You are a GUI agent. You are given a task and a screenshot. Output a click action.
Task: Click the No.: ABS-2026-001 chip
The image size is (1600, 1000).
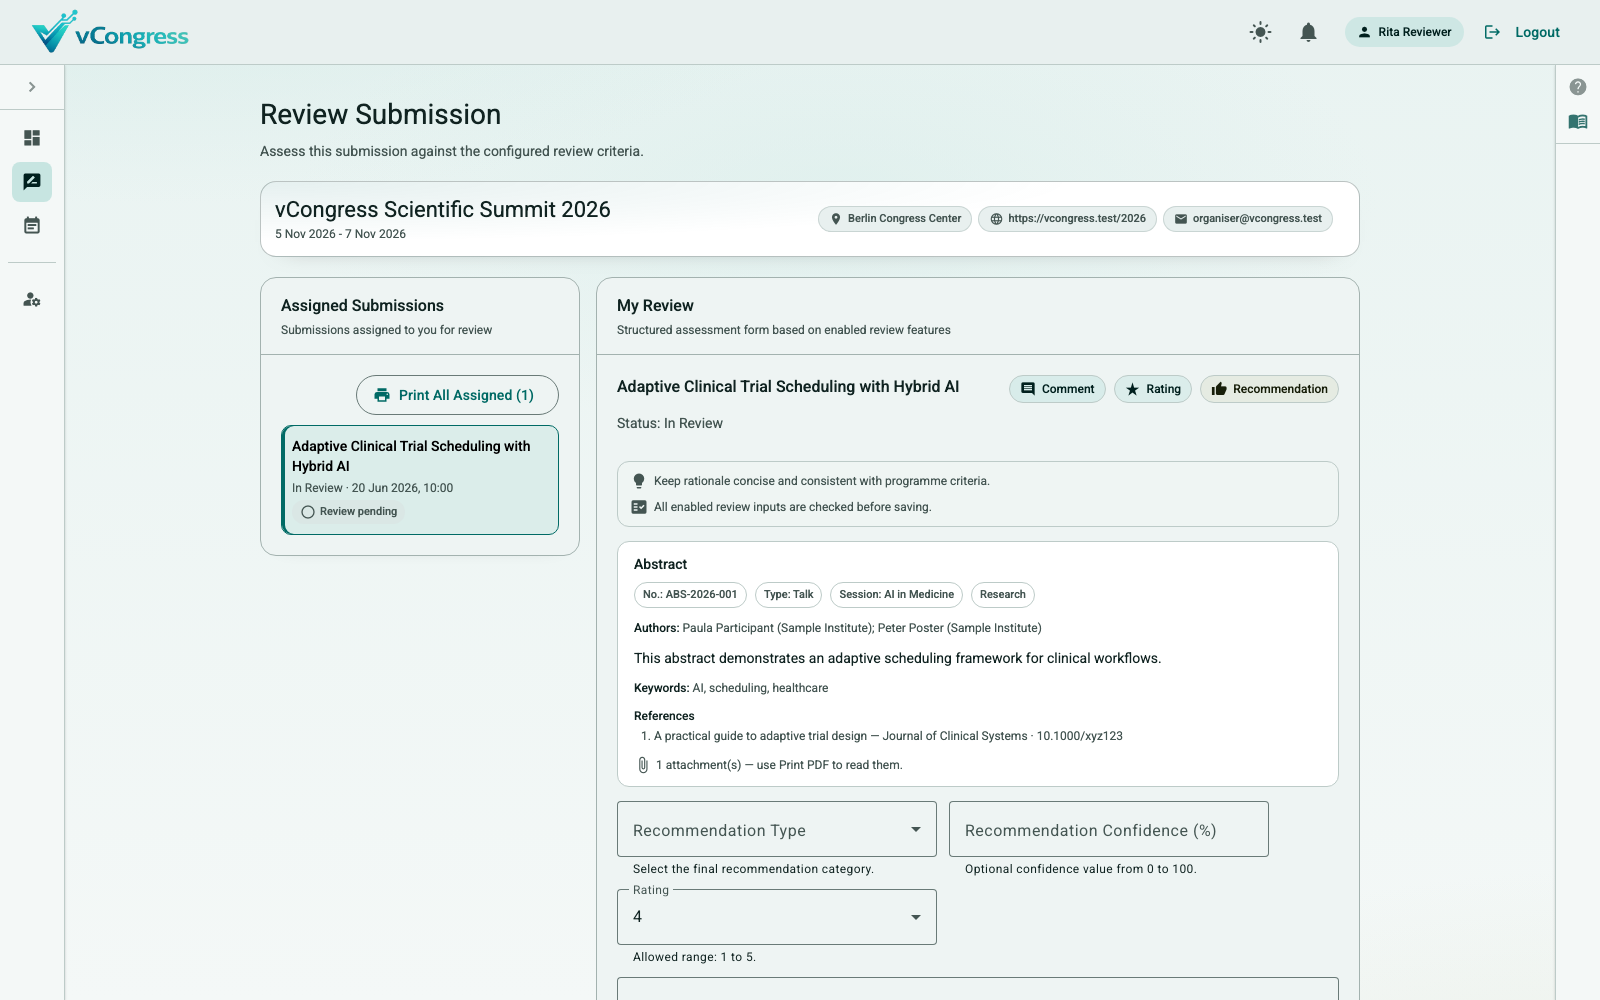pyautogui.click(x=690, y=595)
